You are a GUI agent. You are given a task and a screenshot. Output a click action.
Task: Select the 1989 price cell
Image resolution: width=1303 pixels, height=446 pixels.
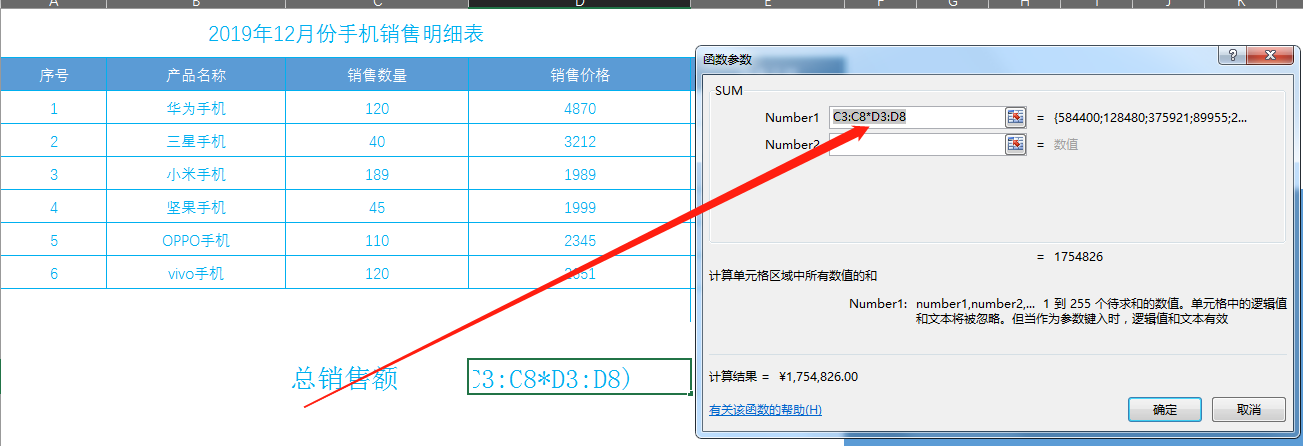coord(580,174)
